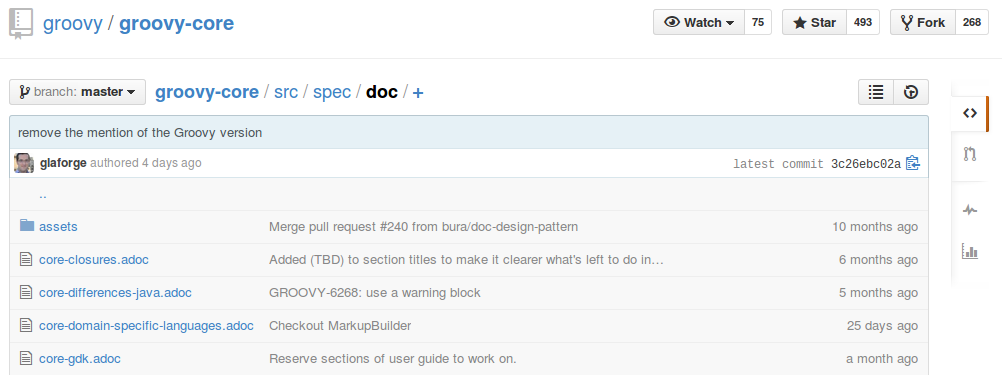This screenshot has height=375, width=1002.
Task: Open the groovy-core repository title link
Action: tap(176, 24)
